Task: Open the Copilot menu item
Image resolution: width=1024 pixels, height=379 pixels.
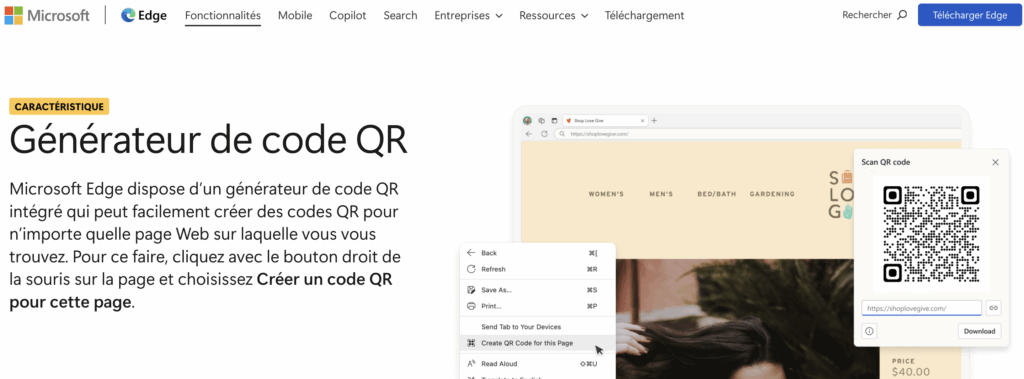Action: pyautogui.click(x=347, y=15)
